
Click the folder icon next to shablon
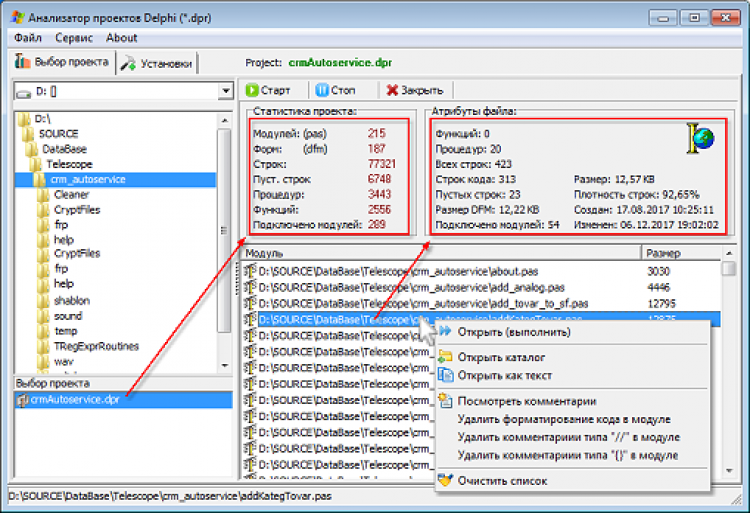point(43,301)
